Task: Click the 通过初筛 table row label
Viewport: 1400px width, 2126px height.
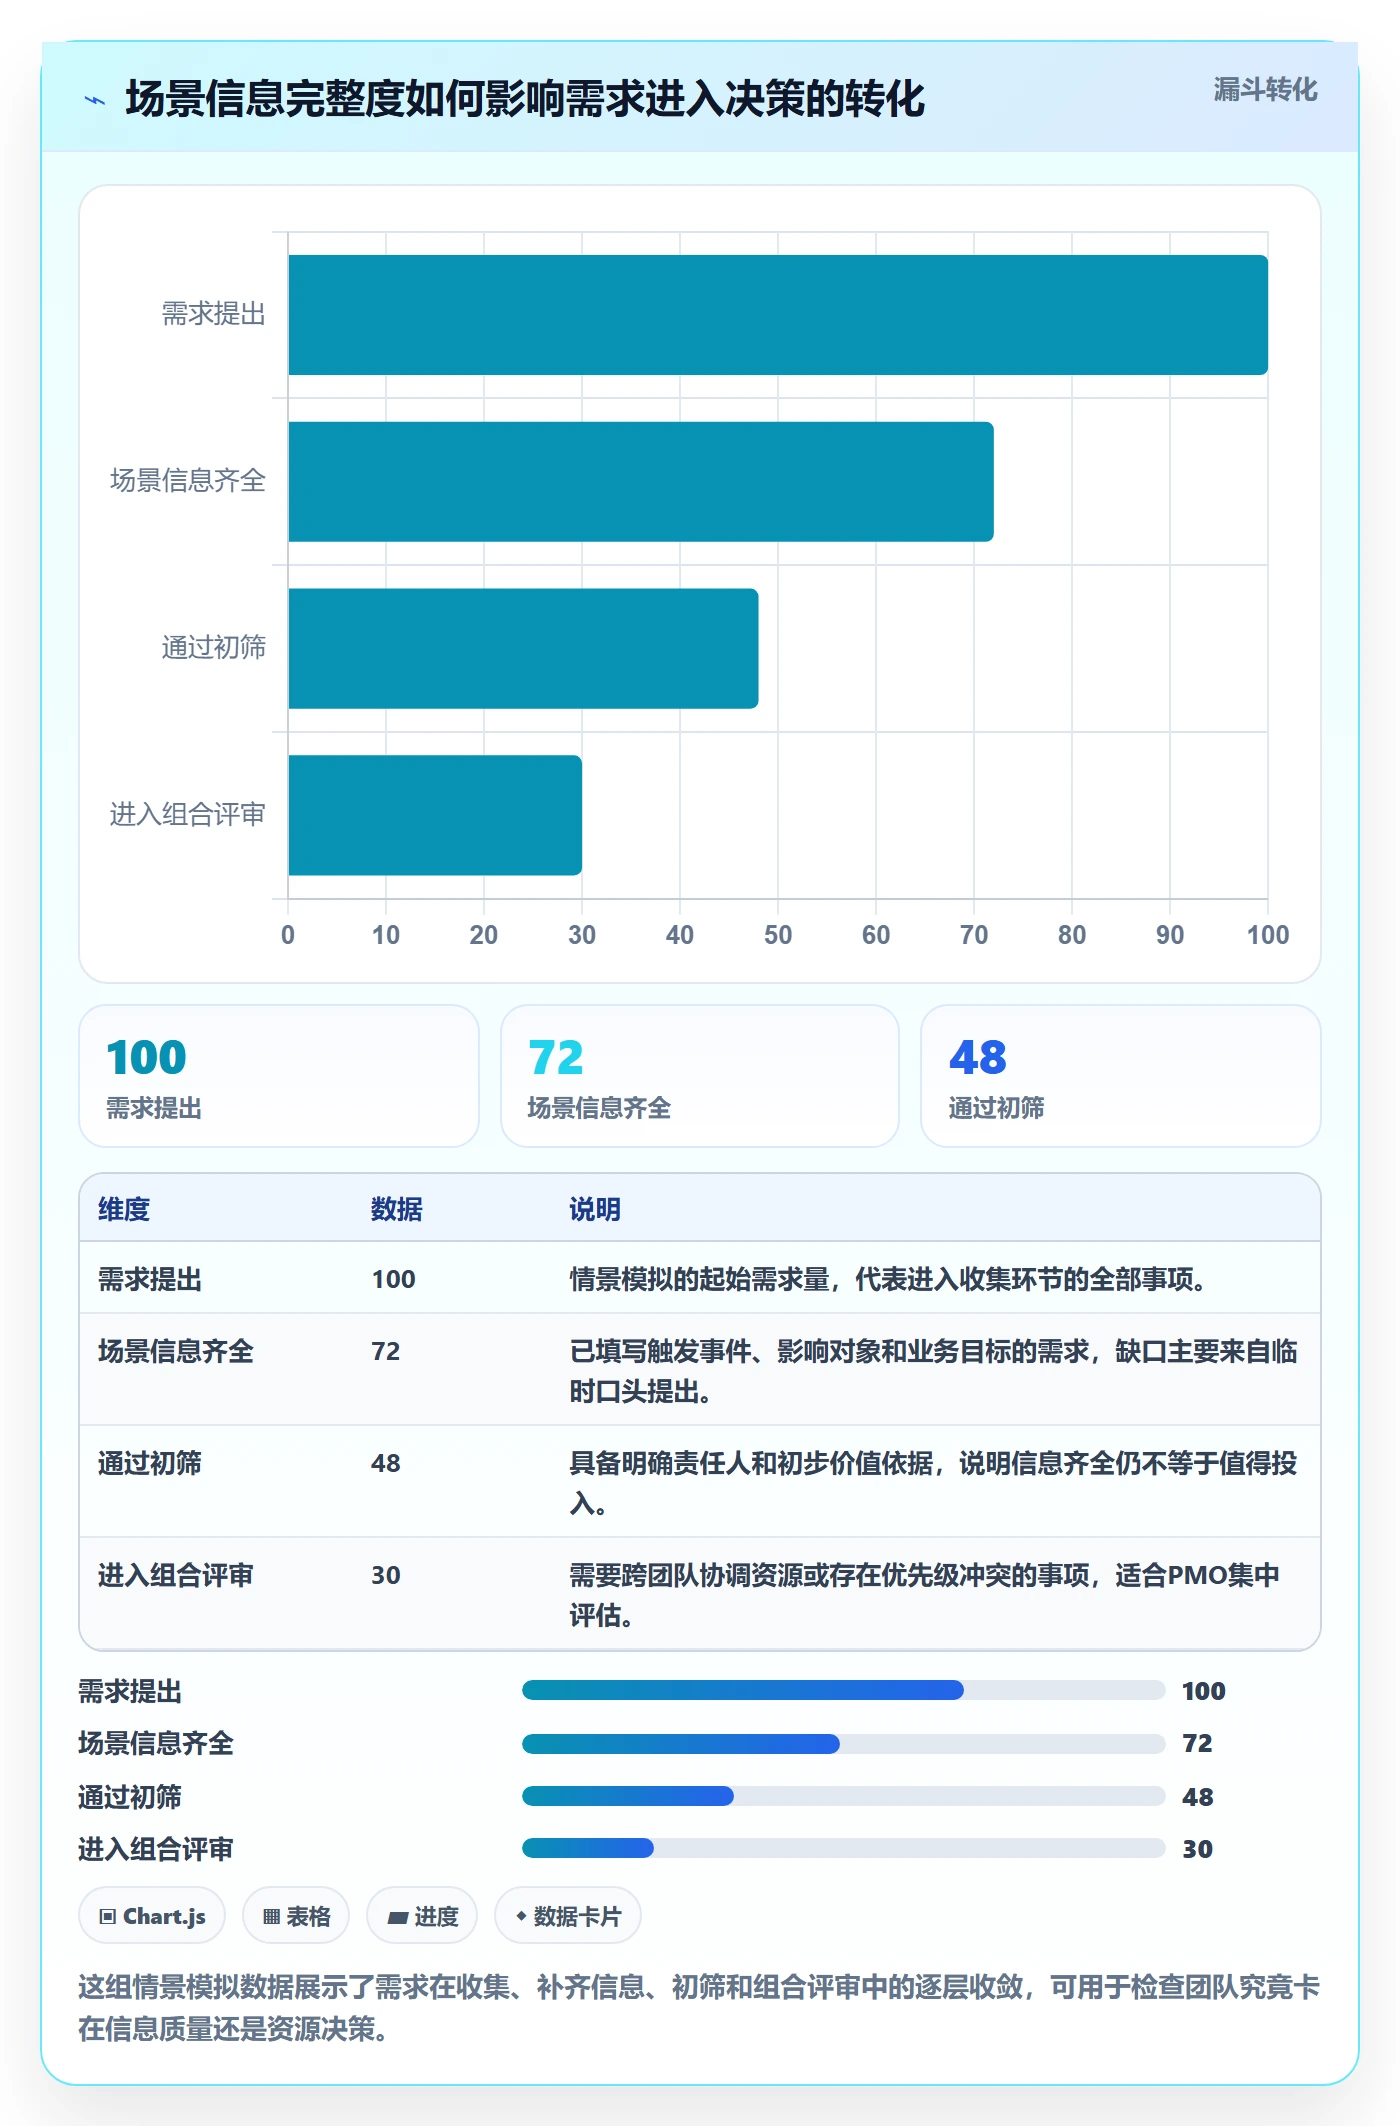Action: pyautogui.click(x=150, y=1463)
